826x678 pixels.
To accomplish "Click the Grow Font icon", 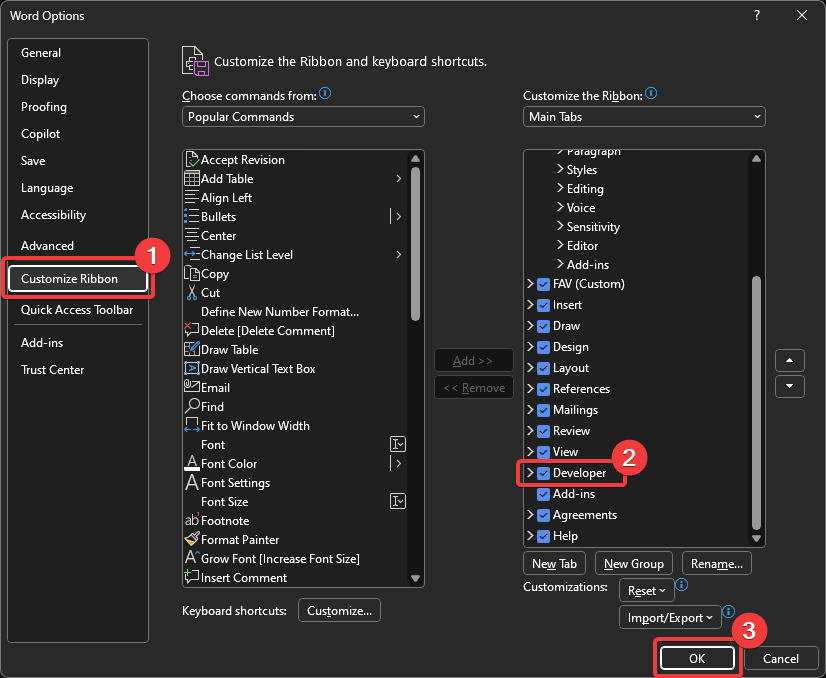I will pos(192,557).
